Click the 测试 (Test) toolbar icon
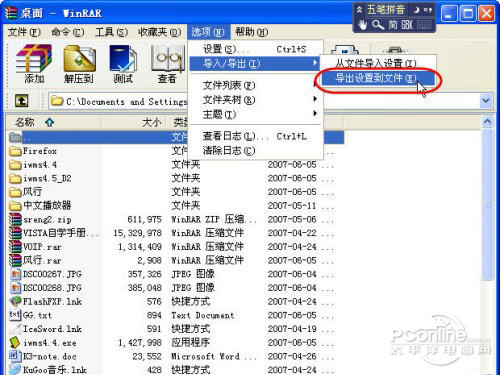The image size is (500, 375). (x=123, y=64)
